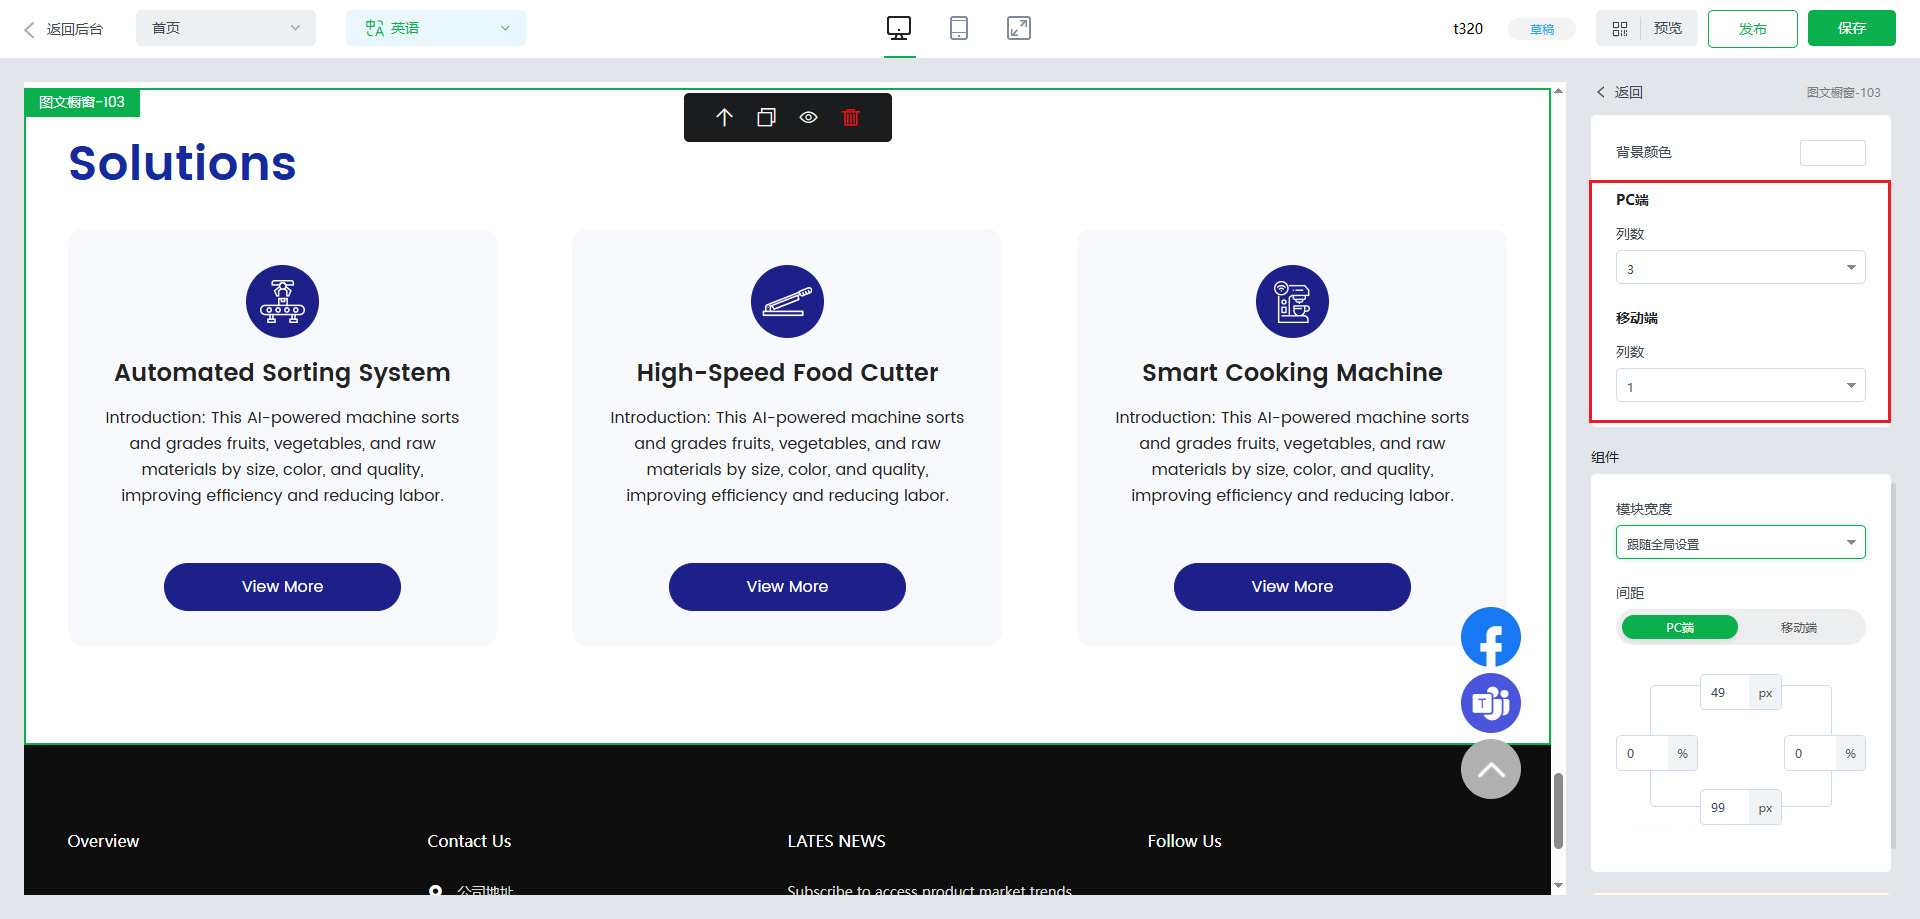Screen dimensions: 1920x919
Task: Open the 首页 page selector dropdown
Action: 225,28
